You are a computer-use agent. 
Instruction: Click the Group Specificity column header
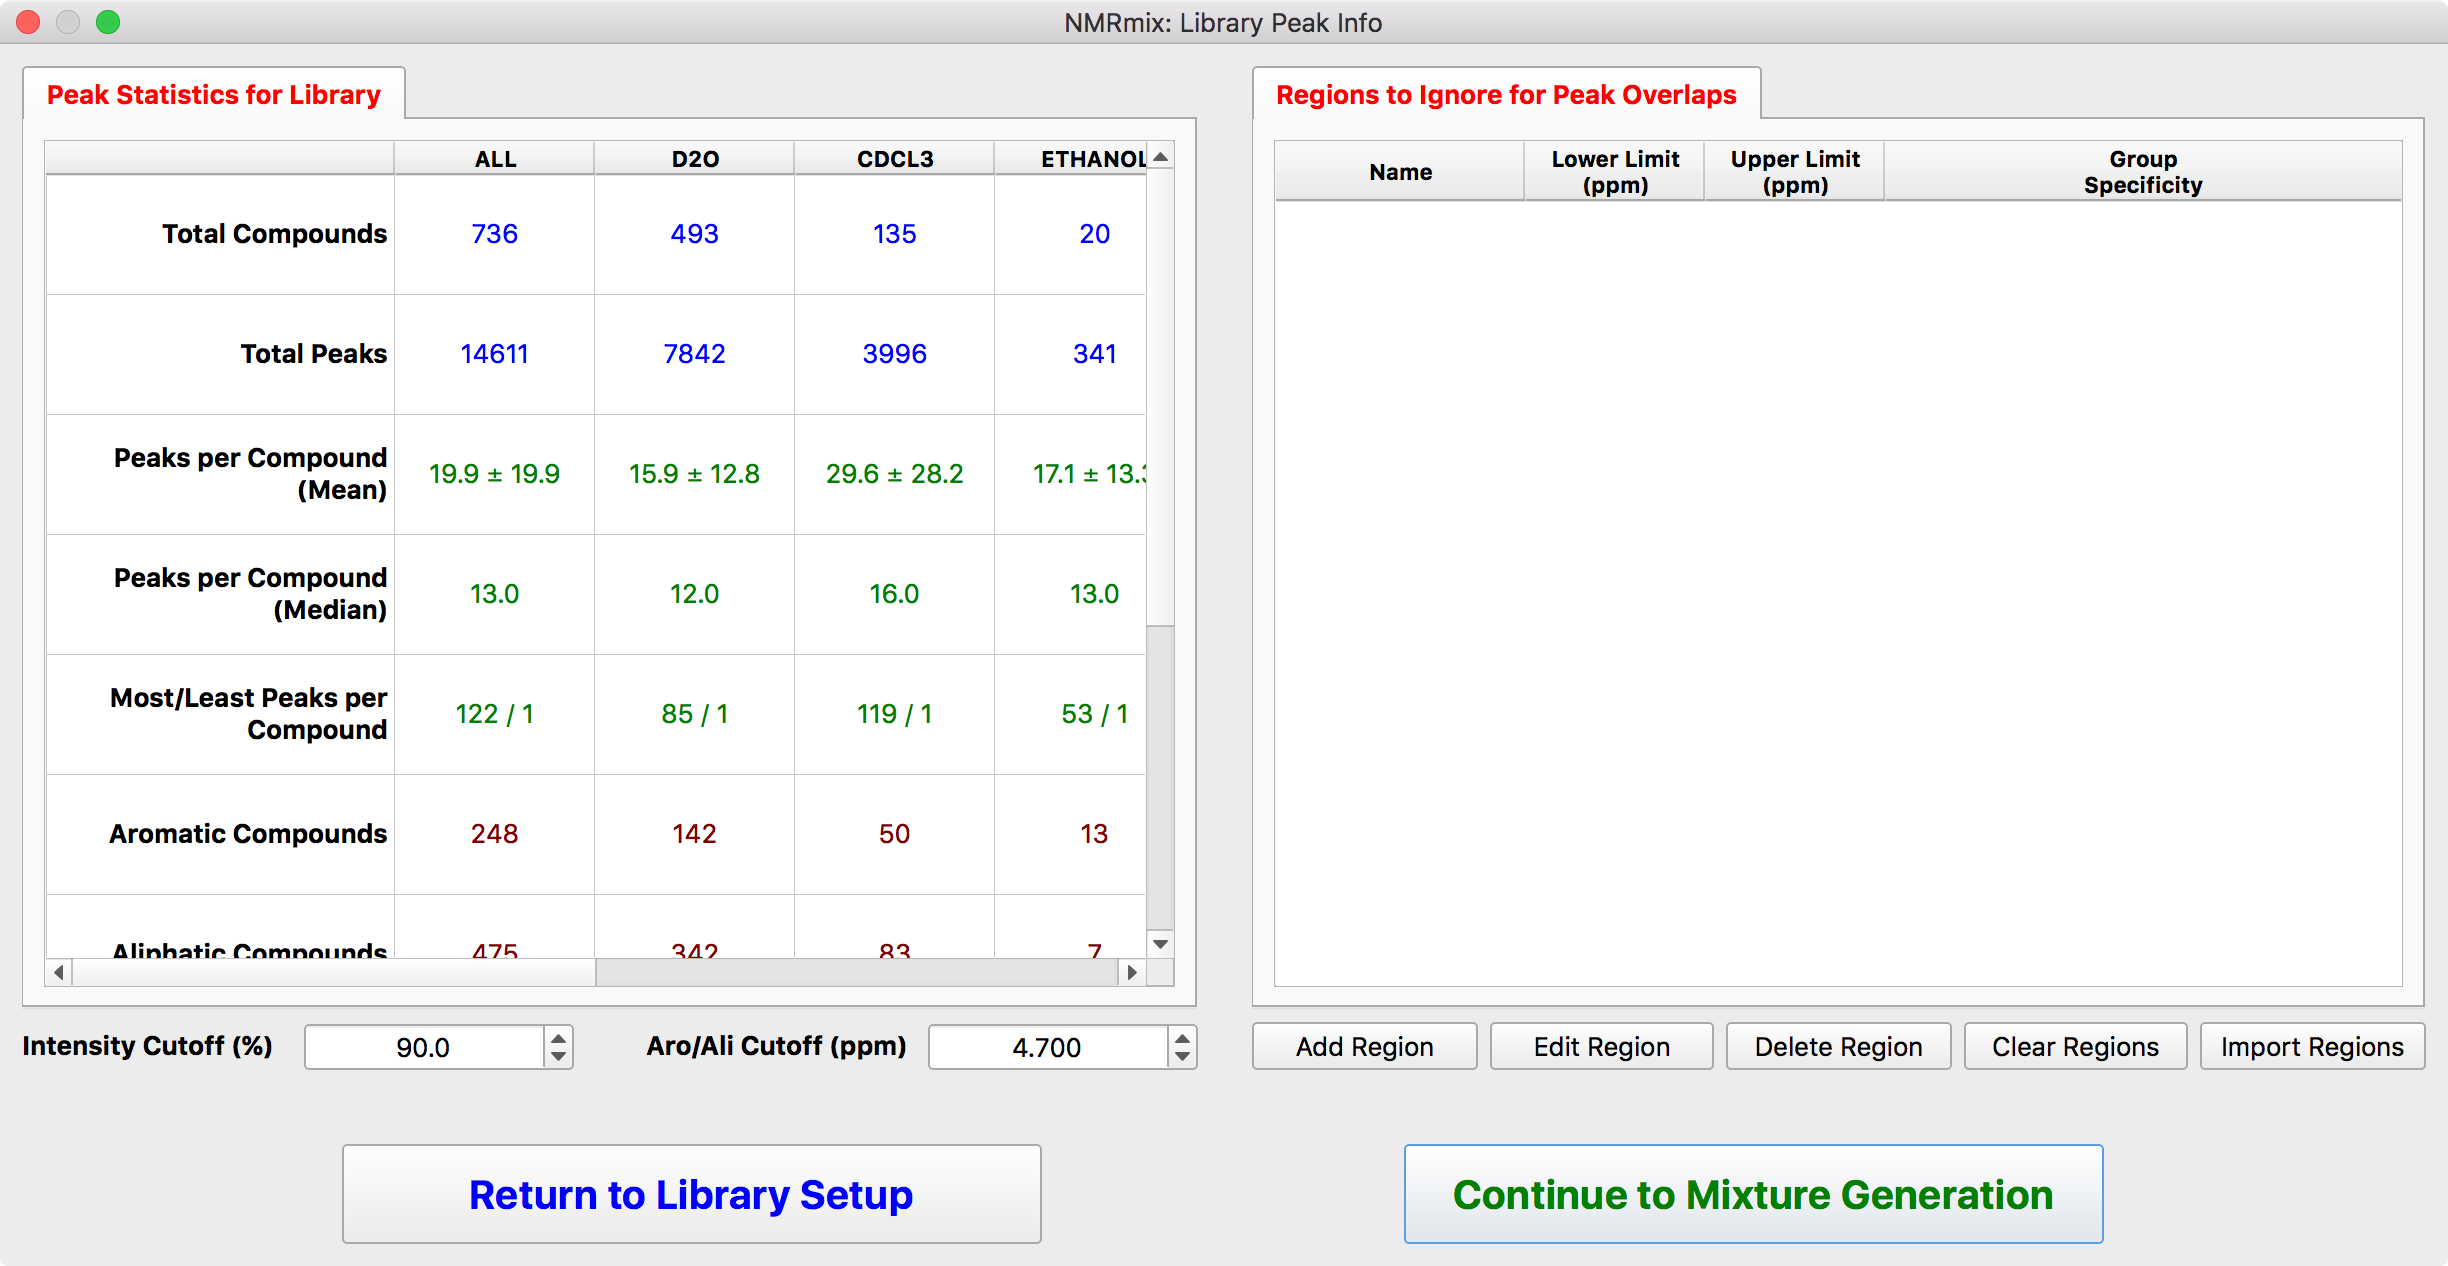(x=2143, y=172)
